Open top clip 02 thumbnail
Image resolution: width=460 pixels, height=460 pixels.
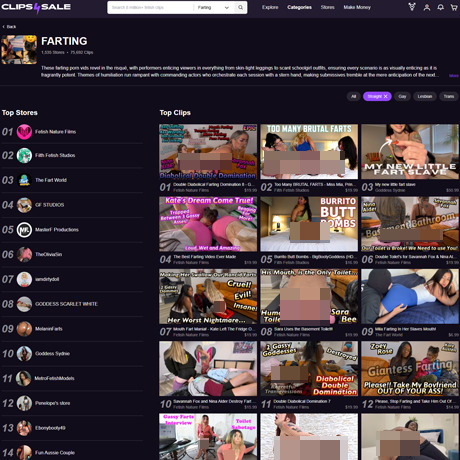coord(309,152)
